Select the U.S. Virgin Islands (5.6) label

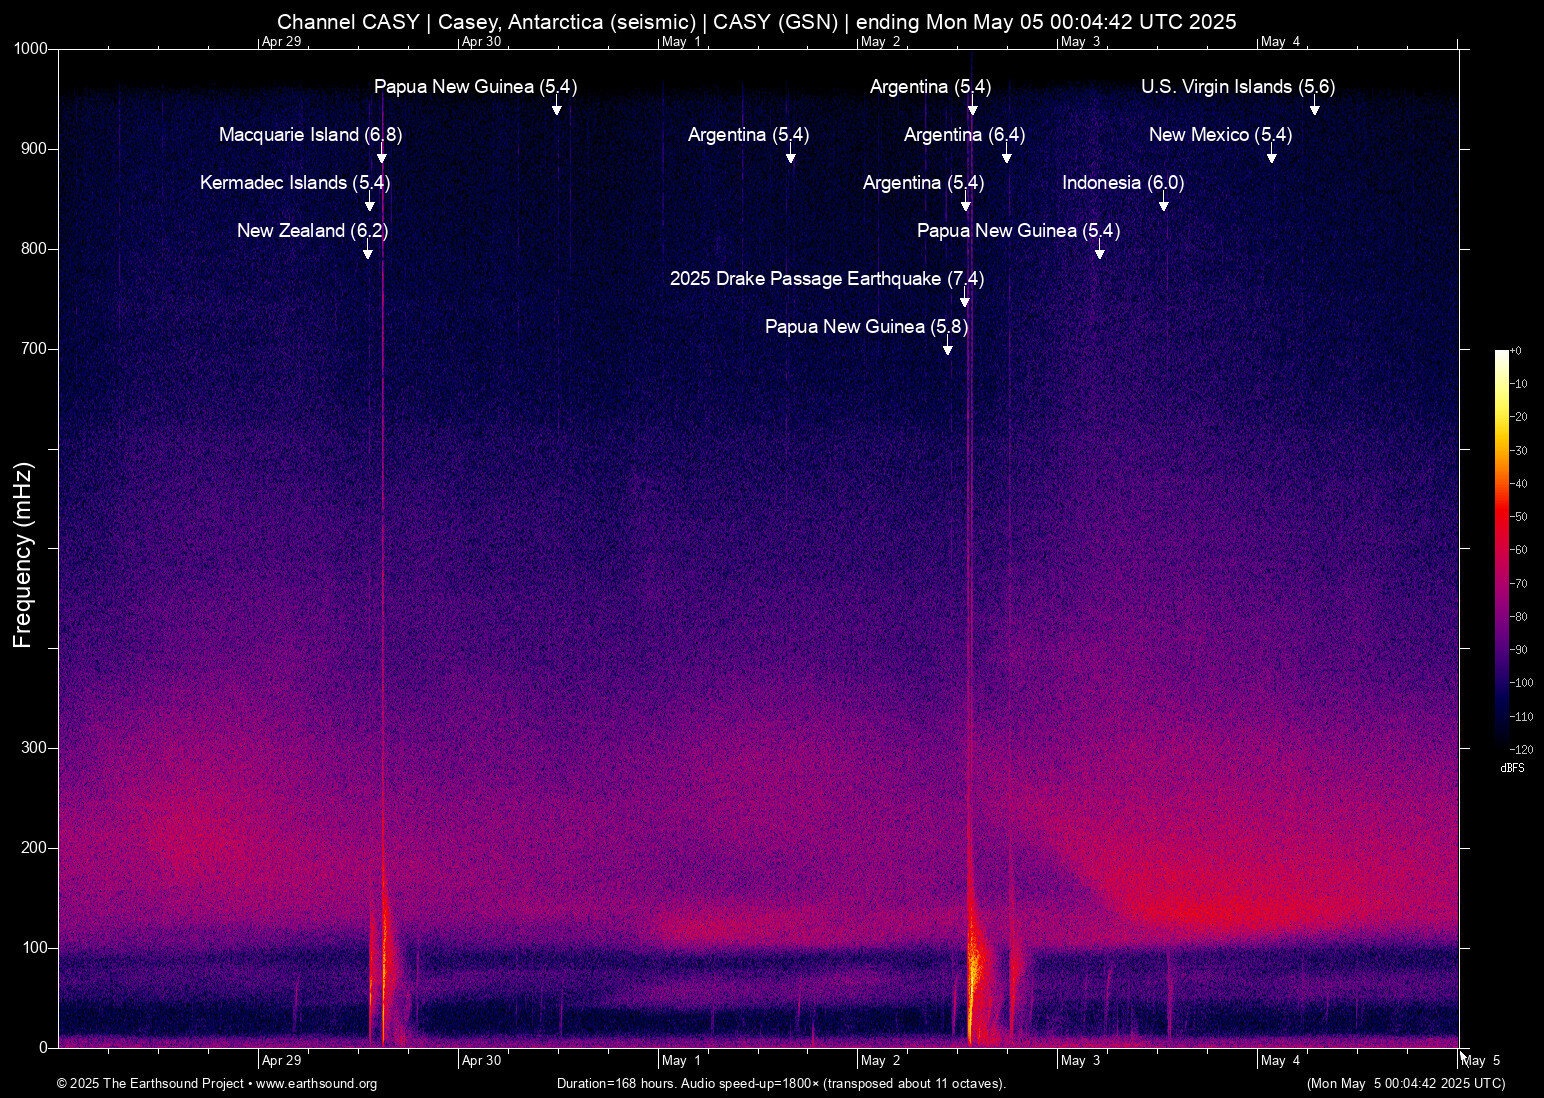tap(1238, 87)
